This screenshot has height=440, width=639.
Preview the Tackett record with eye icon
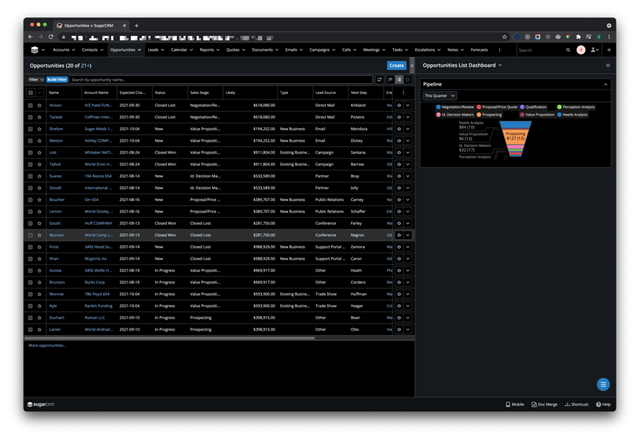click(x=399, y=117)
